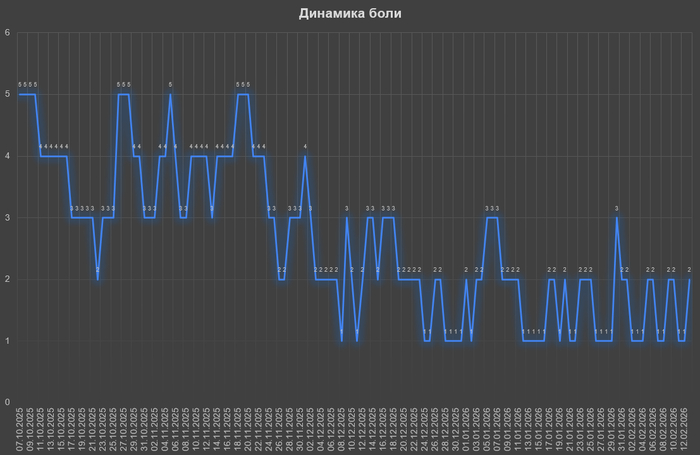
Task: Click lone '5' data label above early November peak
Action: click(171, 84)
